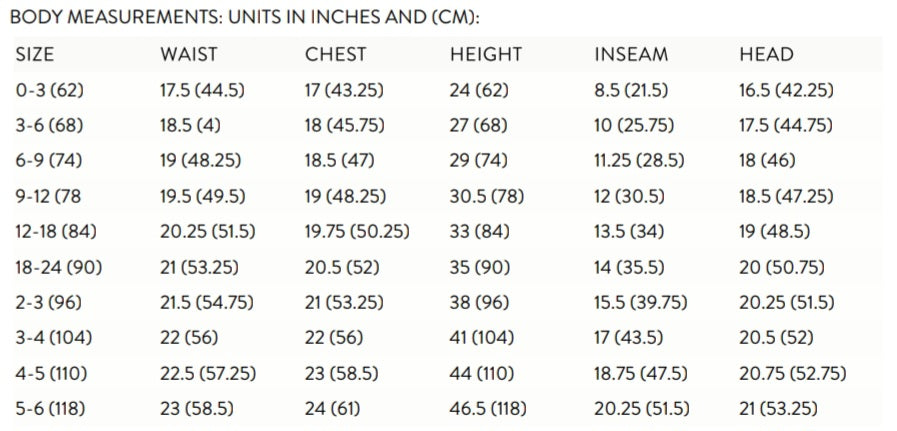Click the Body Measurements heading text
The height and width of the screenshot is (431, 897).
(x=245, y=18)
